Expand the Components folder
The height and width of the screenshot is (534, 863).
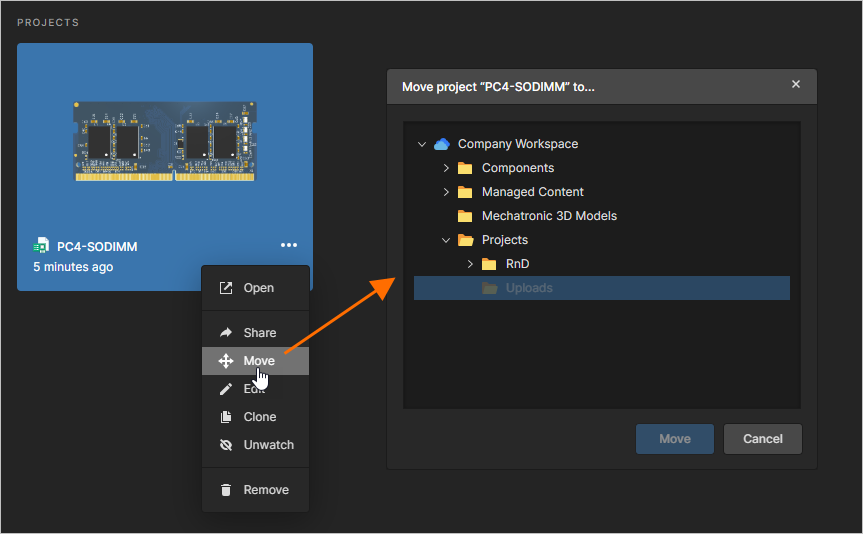coord(446,168)
